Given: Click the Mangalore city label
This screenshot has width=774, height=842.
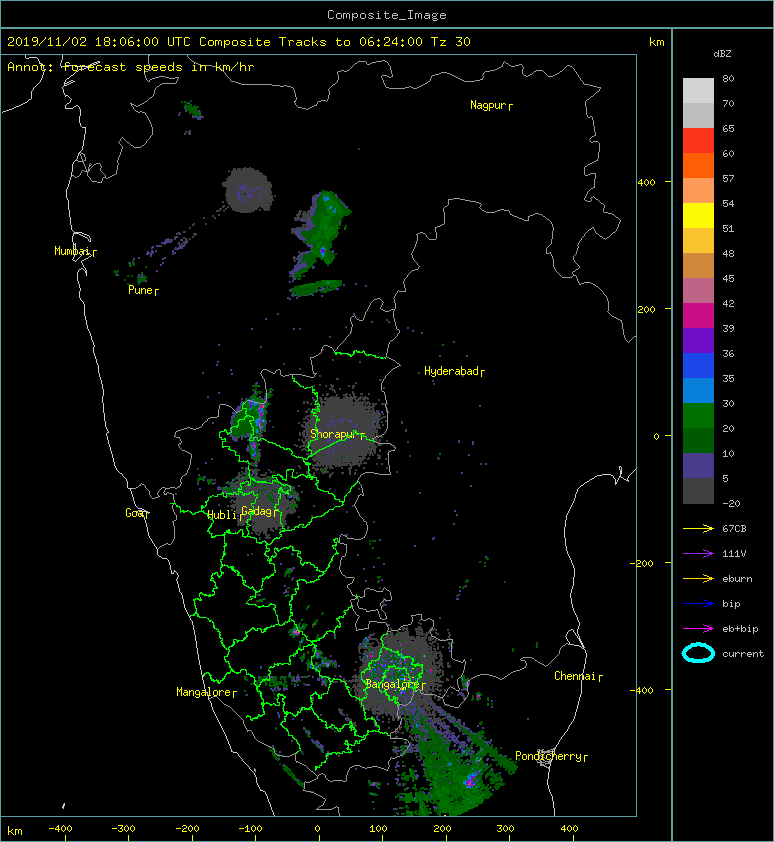Looking at the screenshot, I should point(206,693).
